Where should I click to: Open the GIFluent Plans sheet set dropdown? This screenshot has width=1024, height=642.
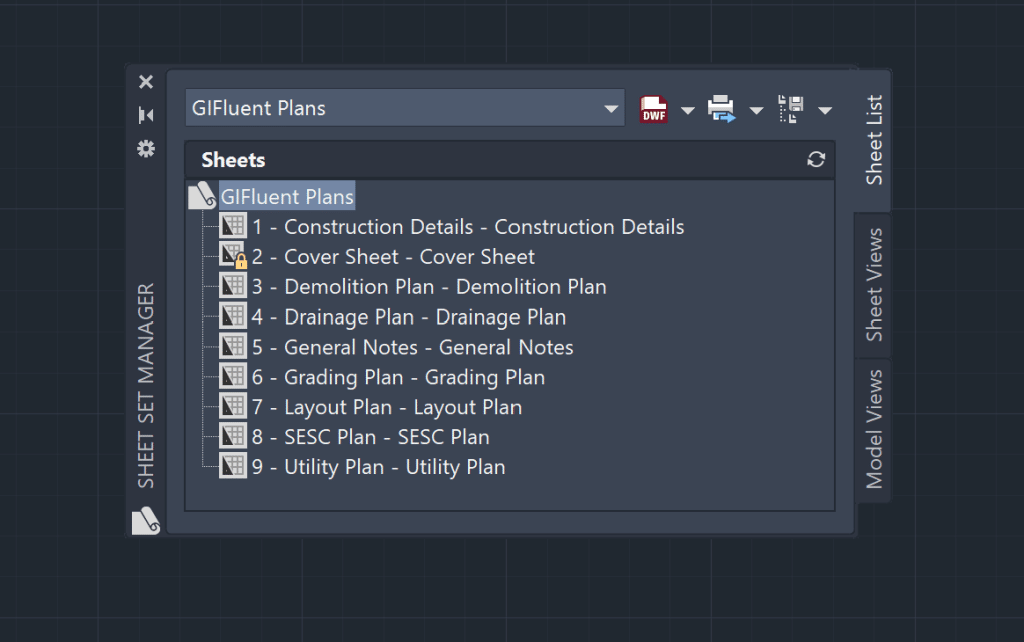tap(612, 108)
